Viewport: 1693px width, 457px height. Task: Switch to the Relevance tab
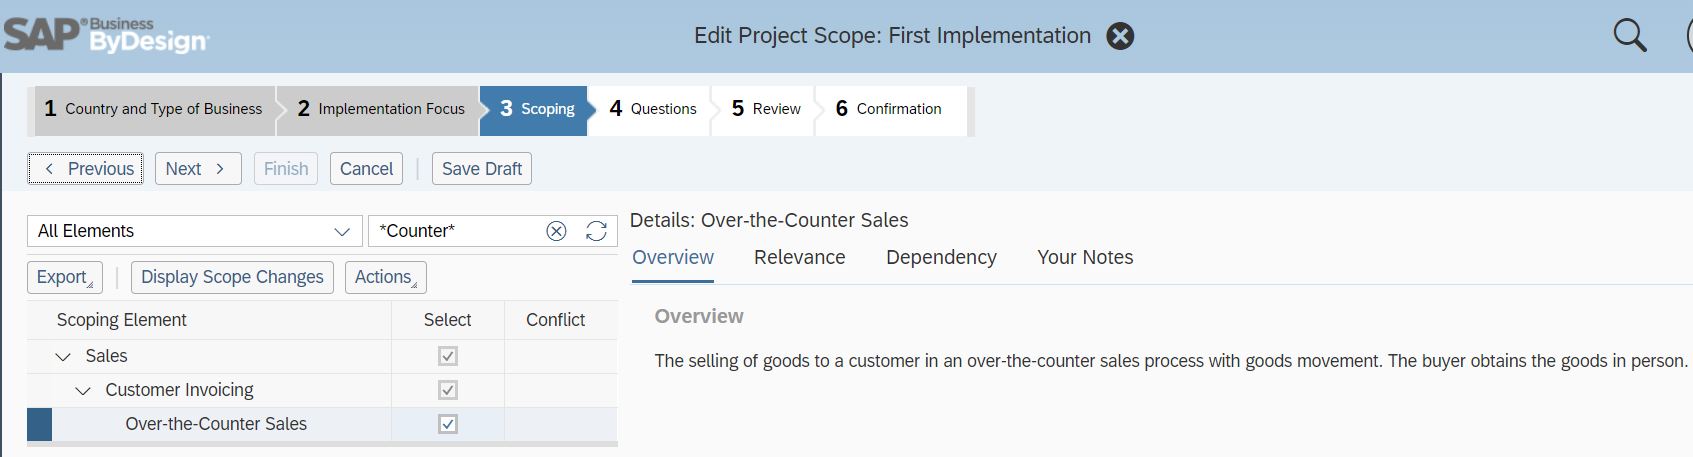click(x=800, y=258)
